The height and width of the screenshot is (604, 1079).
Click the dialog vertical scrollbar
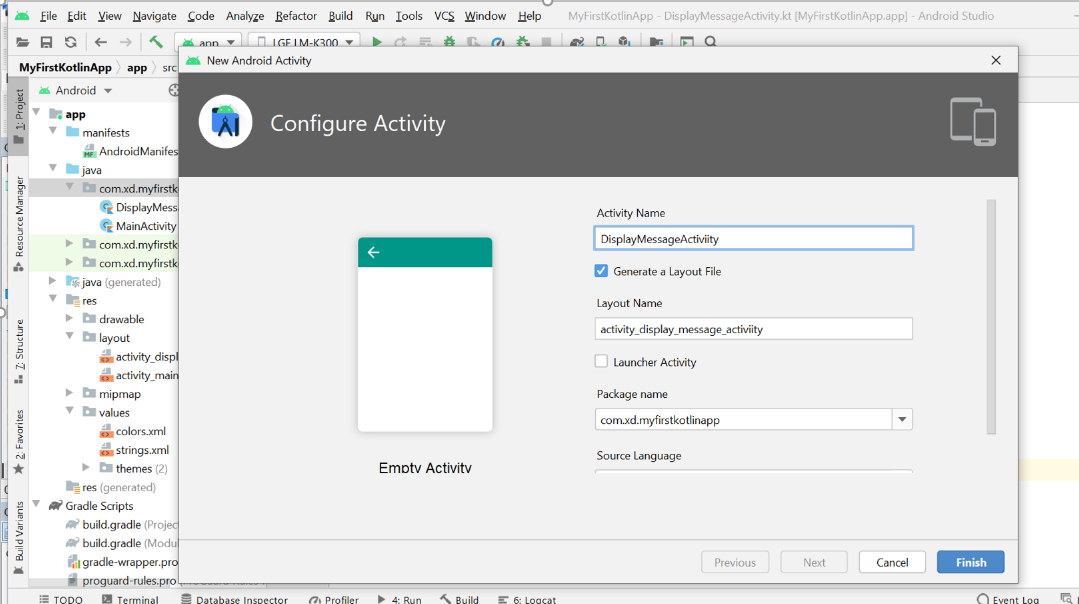(991, 316)
